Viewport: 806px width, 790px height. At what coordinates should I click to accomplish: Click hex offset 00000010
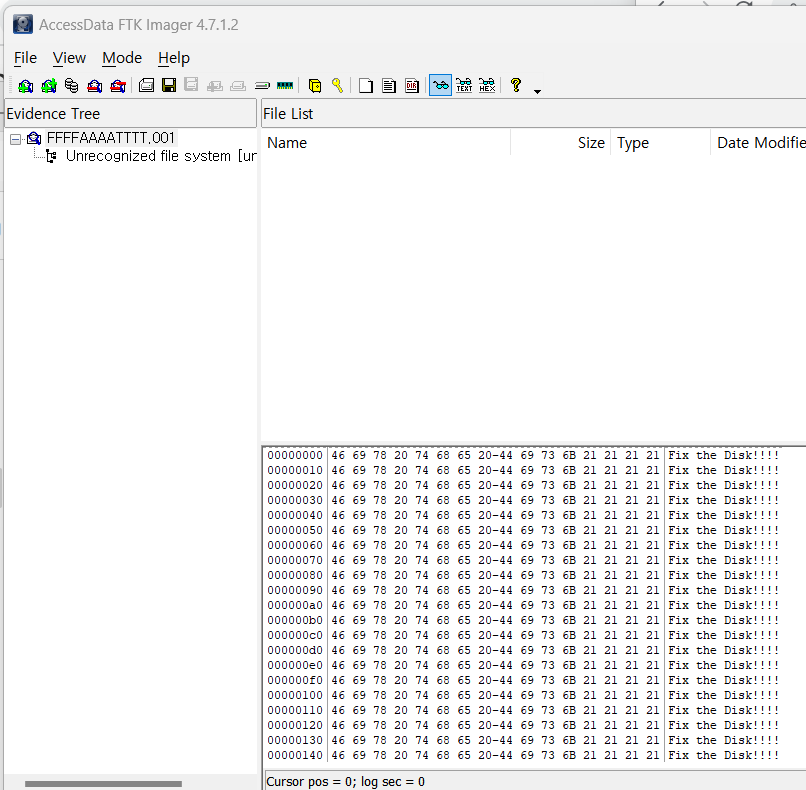pyautogui.click(x=295, y=470)
